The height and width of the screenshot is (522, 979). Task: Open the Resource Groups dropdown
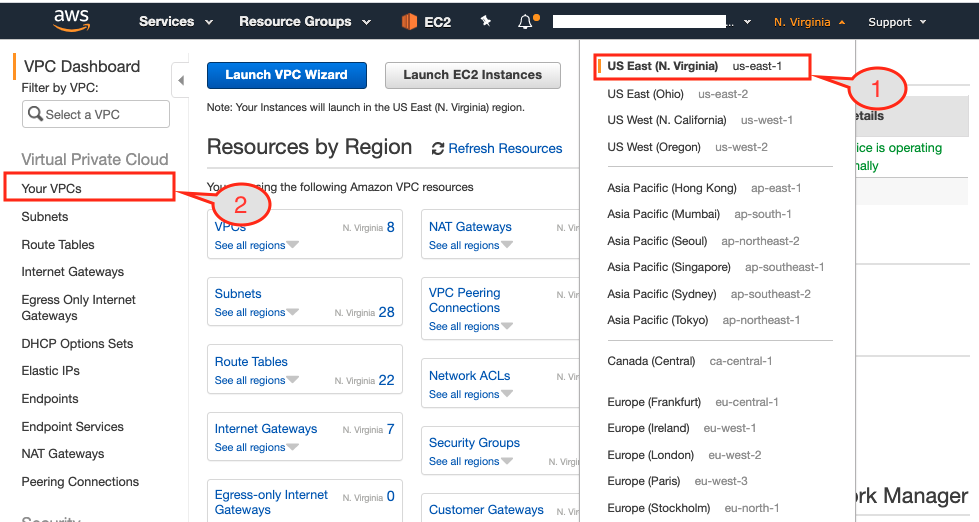pyautogui.click(x=305, y=22)
